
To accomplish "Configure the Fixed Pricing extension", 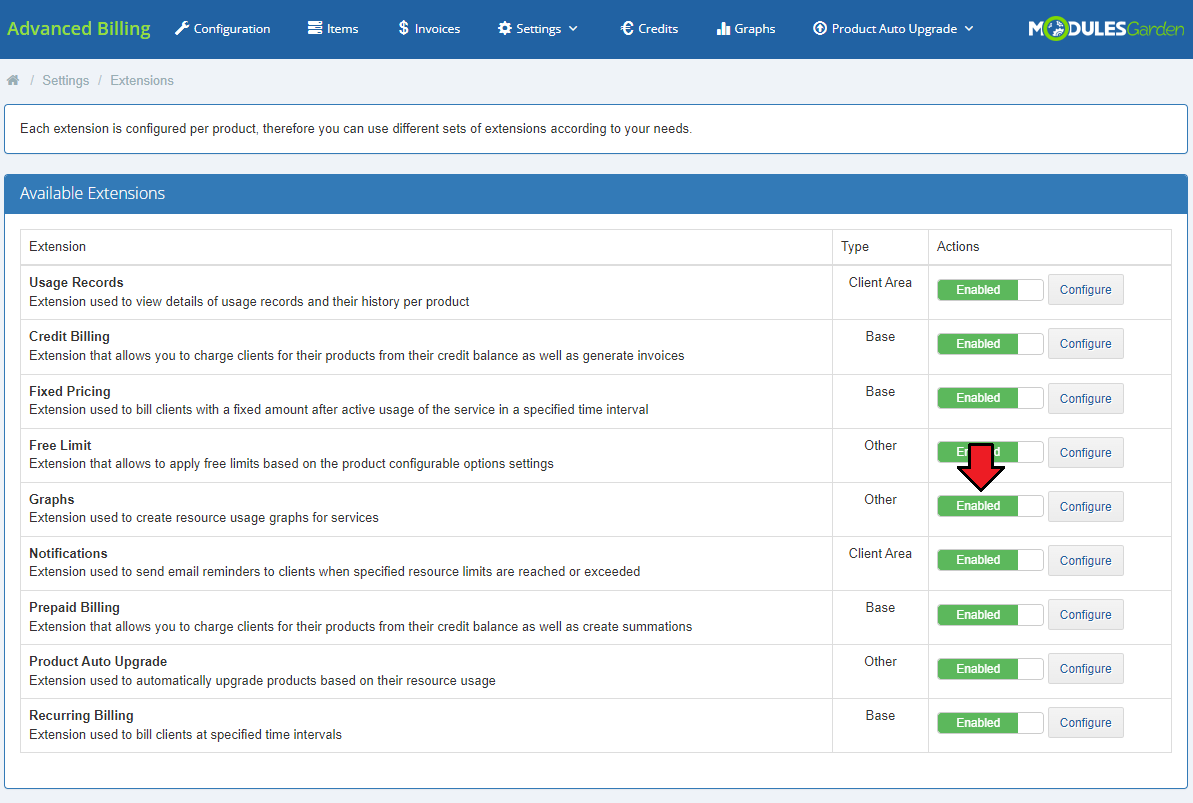I will pyautogui.click(x=1085, y=399).
